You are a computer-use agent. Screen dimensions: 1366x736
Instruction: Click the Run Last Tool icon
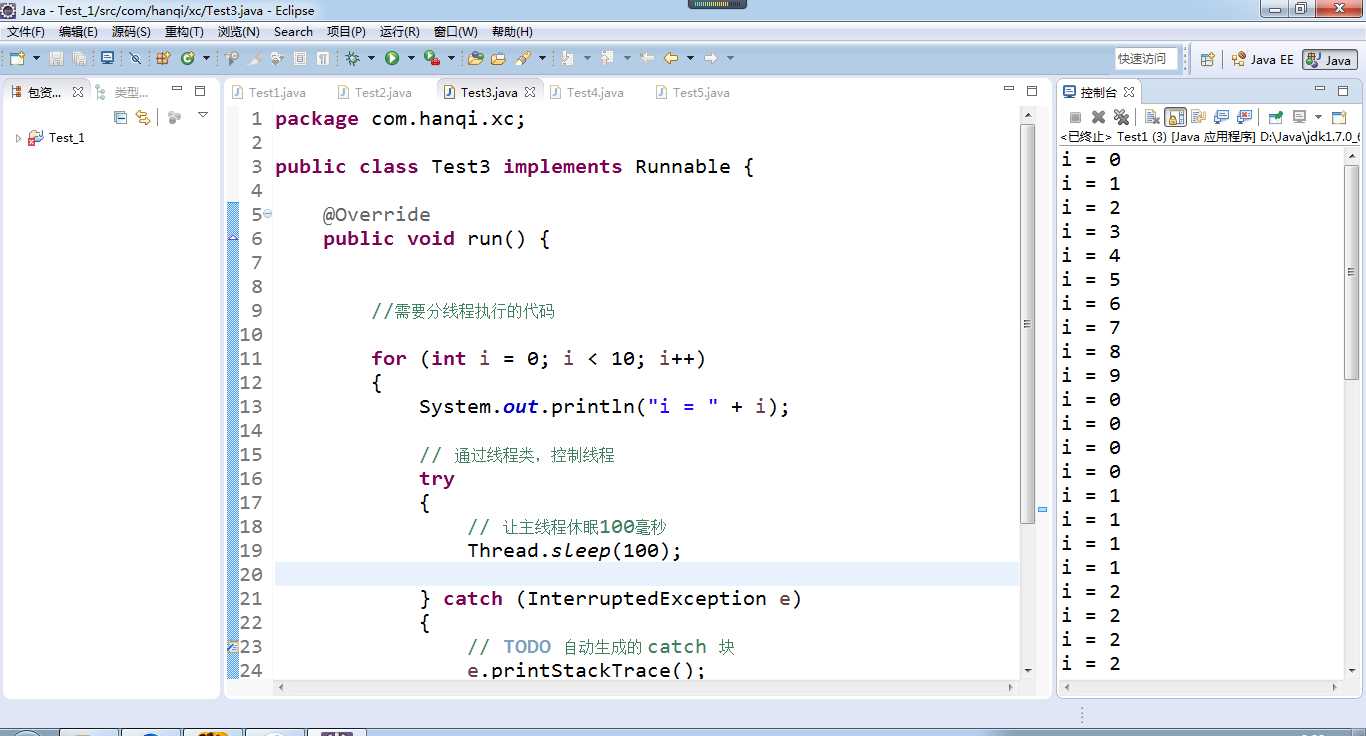click(x=431, y=59)
